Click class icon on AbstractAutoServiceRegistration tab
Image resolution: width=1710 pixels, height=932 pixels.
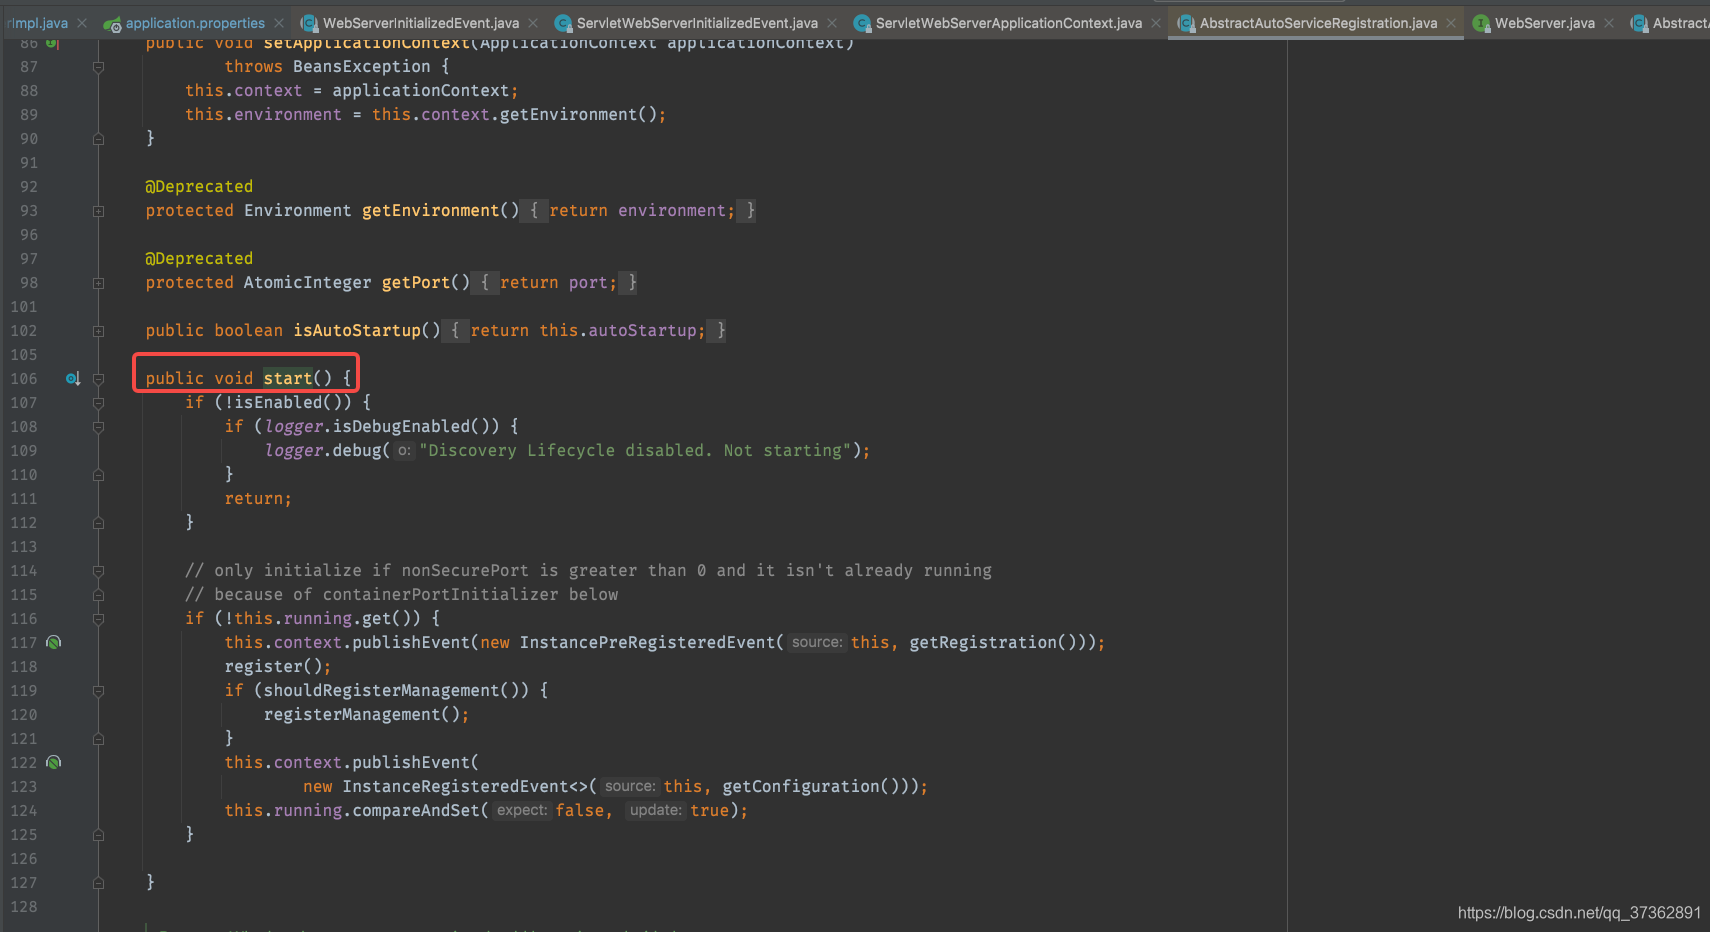pos(1186,23)
